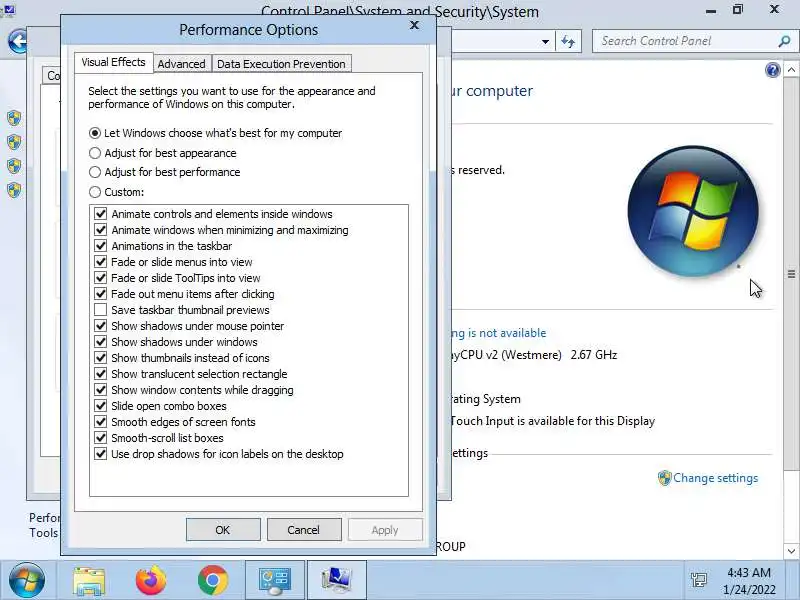Uncheck Fade out menu items after clicking
Screen dimensions: 800x600
pyautogui.click(x=101, y=294)
